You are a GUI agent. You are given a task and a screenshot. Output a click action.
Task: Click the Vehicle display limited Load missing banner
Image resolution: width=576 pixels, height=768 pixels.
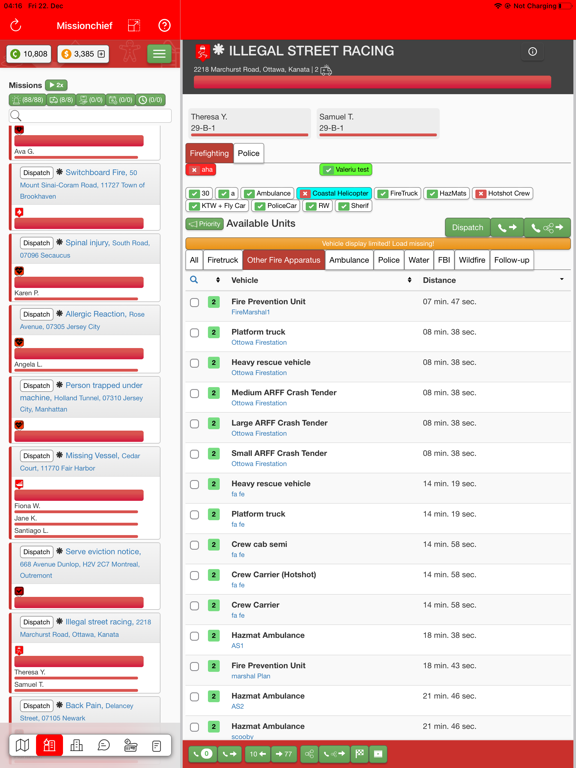click(x=378, y=243)
